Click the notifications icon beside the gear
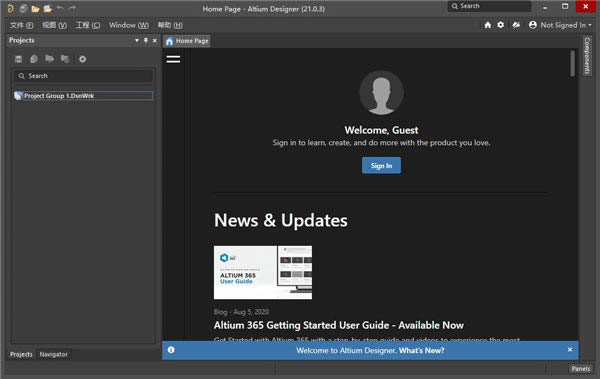Image resolution: width=600 pixels, height=379 pixels. (516, 25)
